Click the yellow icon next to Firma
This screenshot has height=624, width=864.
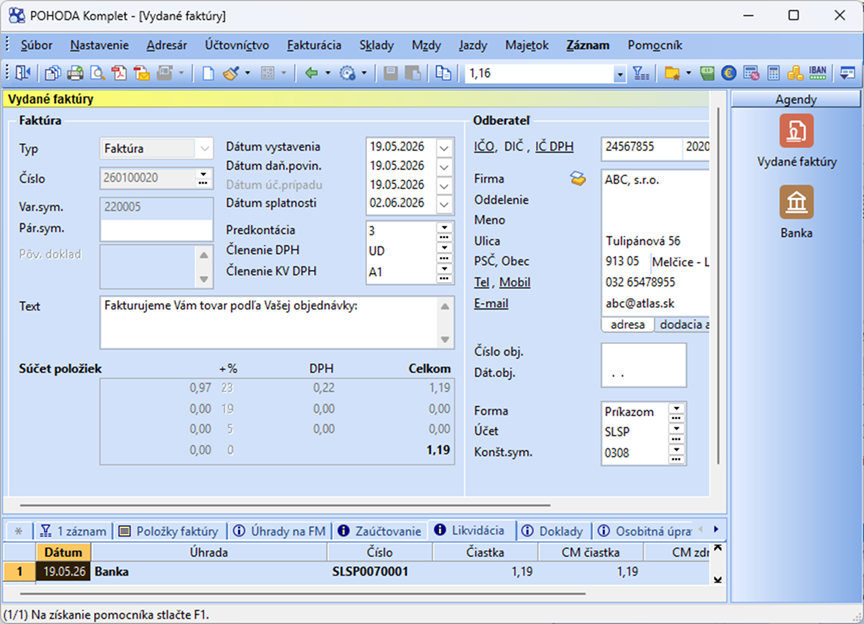pos(577,178)
